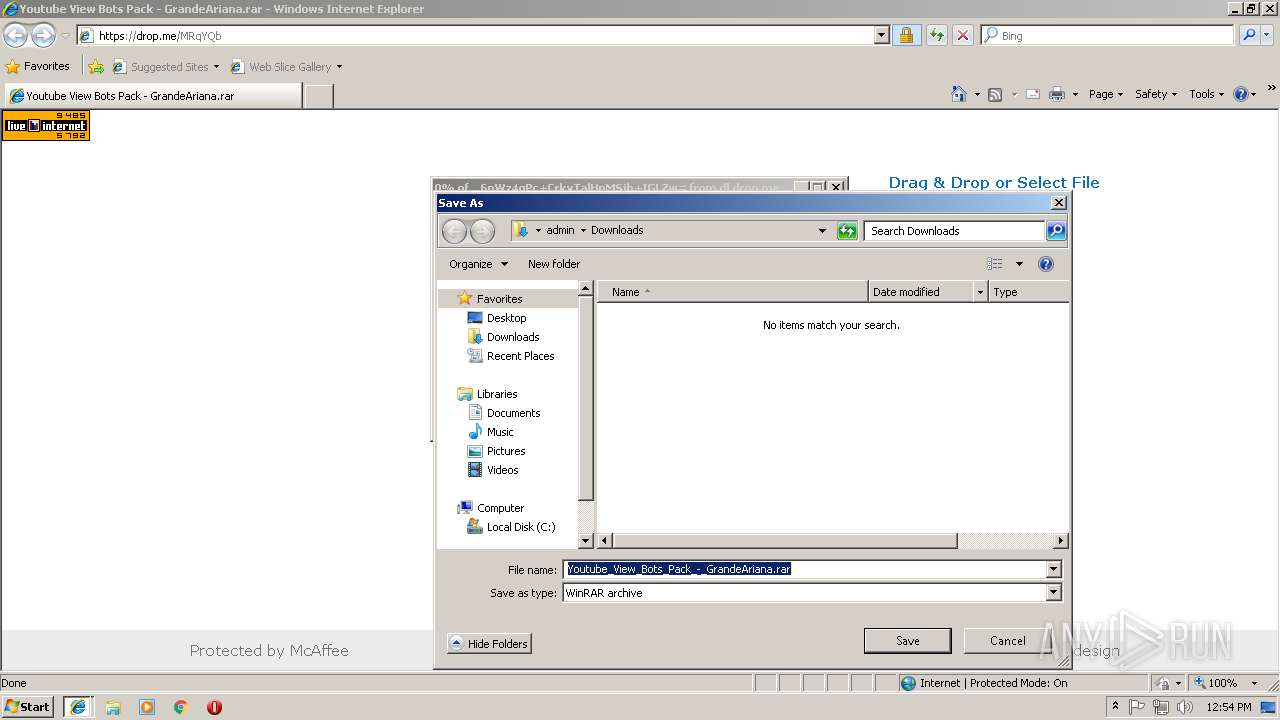1280x720 pixels.
Task: Open the Date modified column filter arrow
Action: (980, 292)
